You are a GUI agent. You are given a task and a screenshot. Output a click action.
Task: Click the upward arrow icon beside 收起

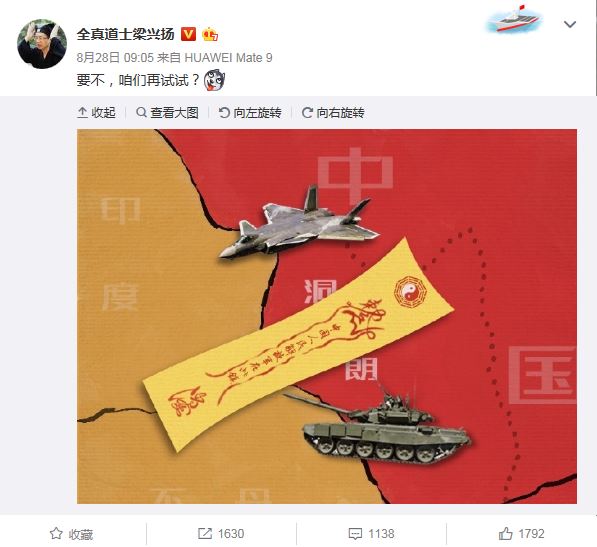[x=82, y=112]
